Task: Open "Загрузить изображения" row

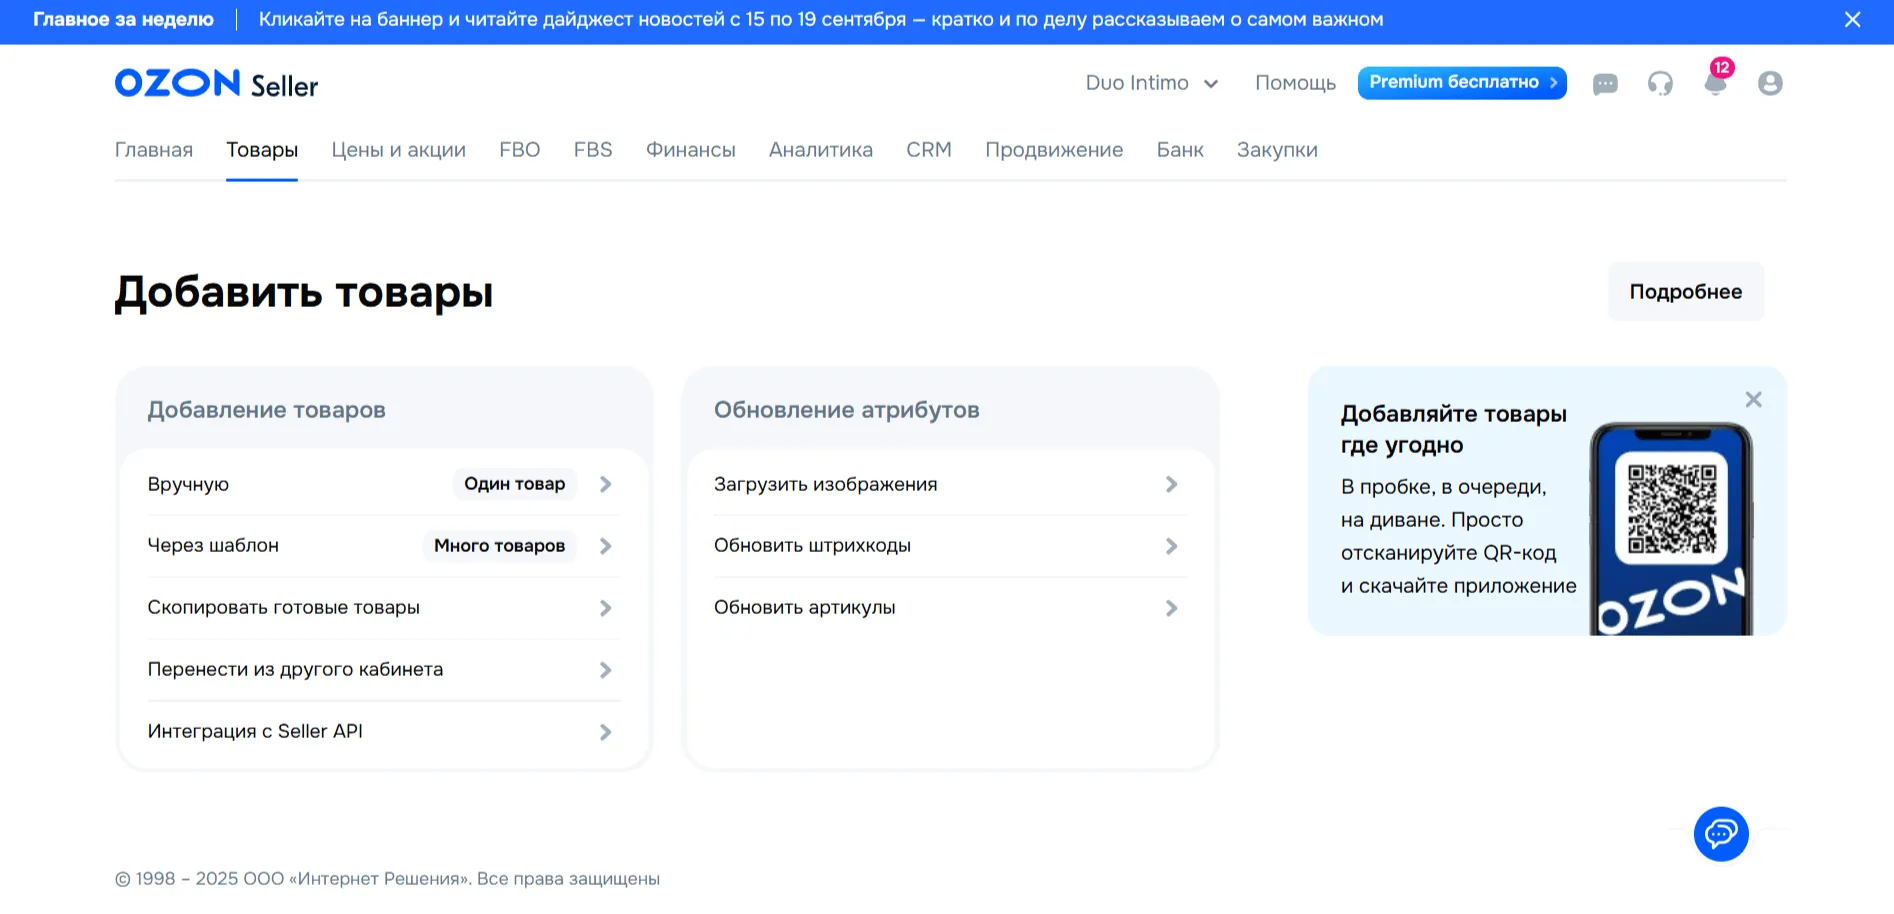Action: tap(946, 484)
